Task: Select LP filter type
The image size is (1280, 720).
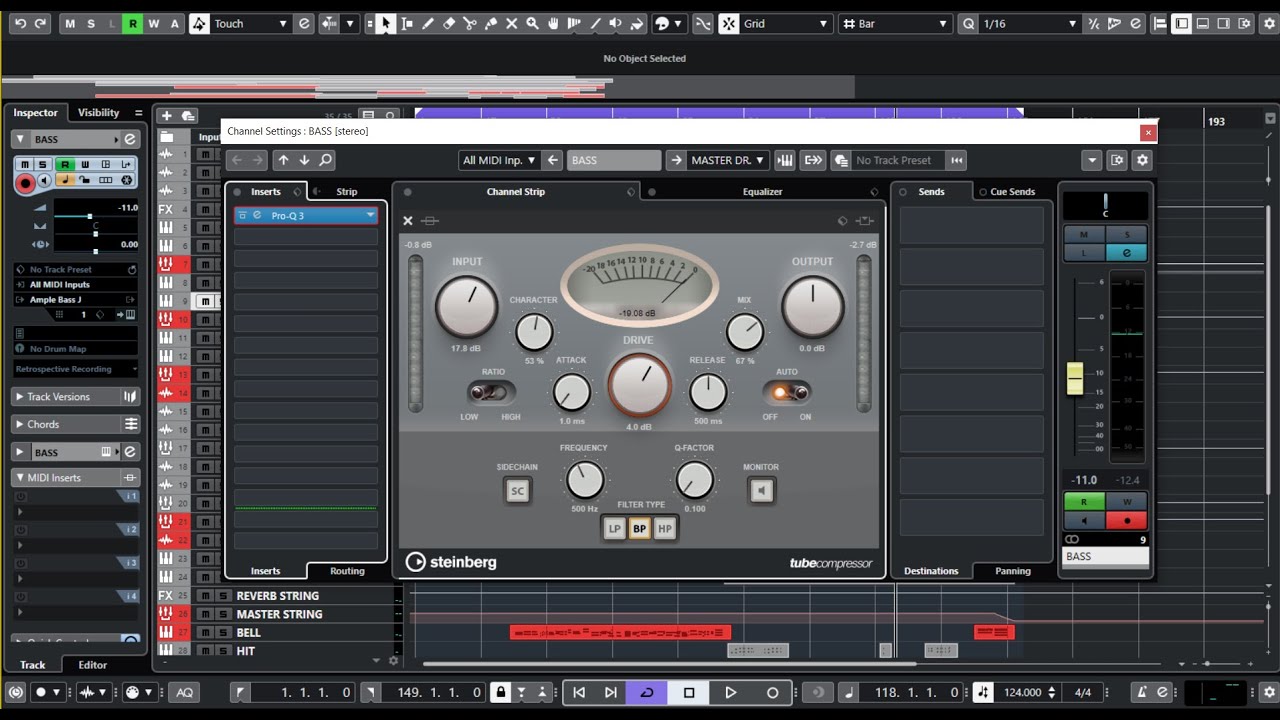Action: tap(615, 529)
